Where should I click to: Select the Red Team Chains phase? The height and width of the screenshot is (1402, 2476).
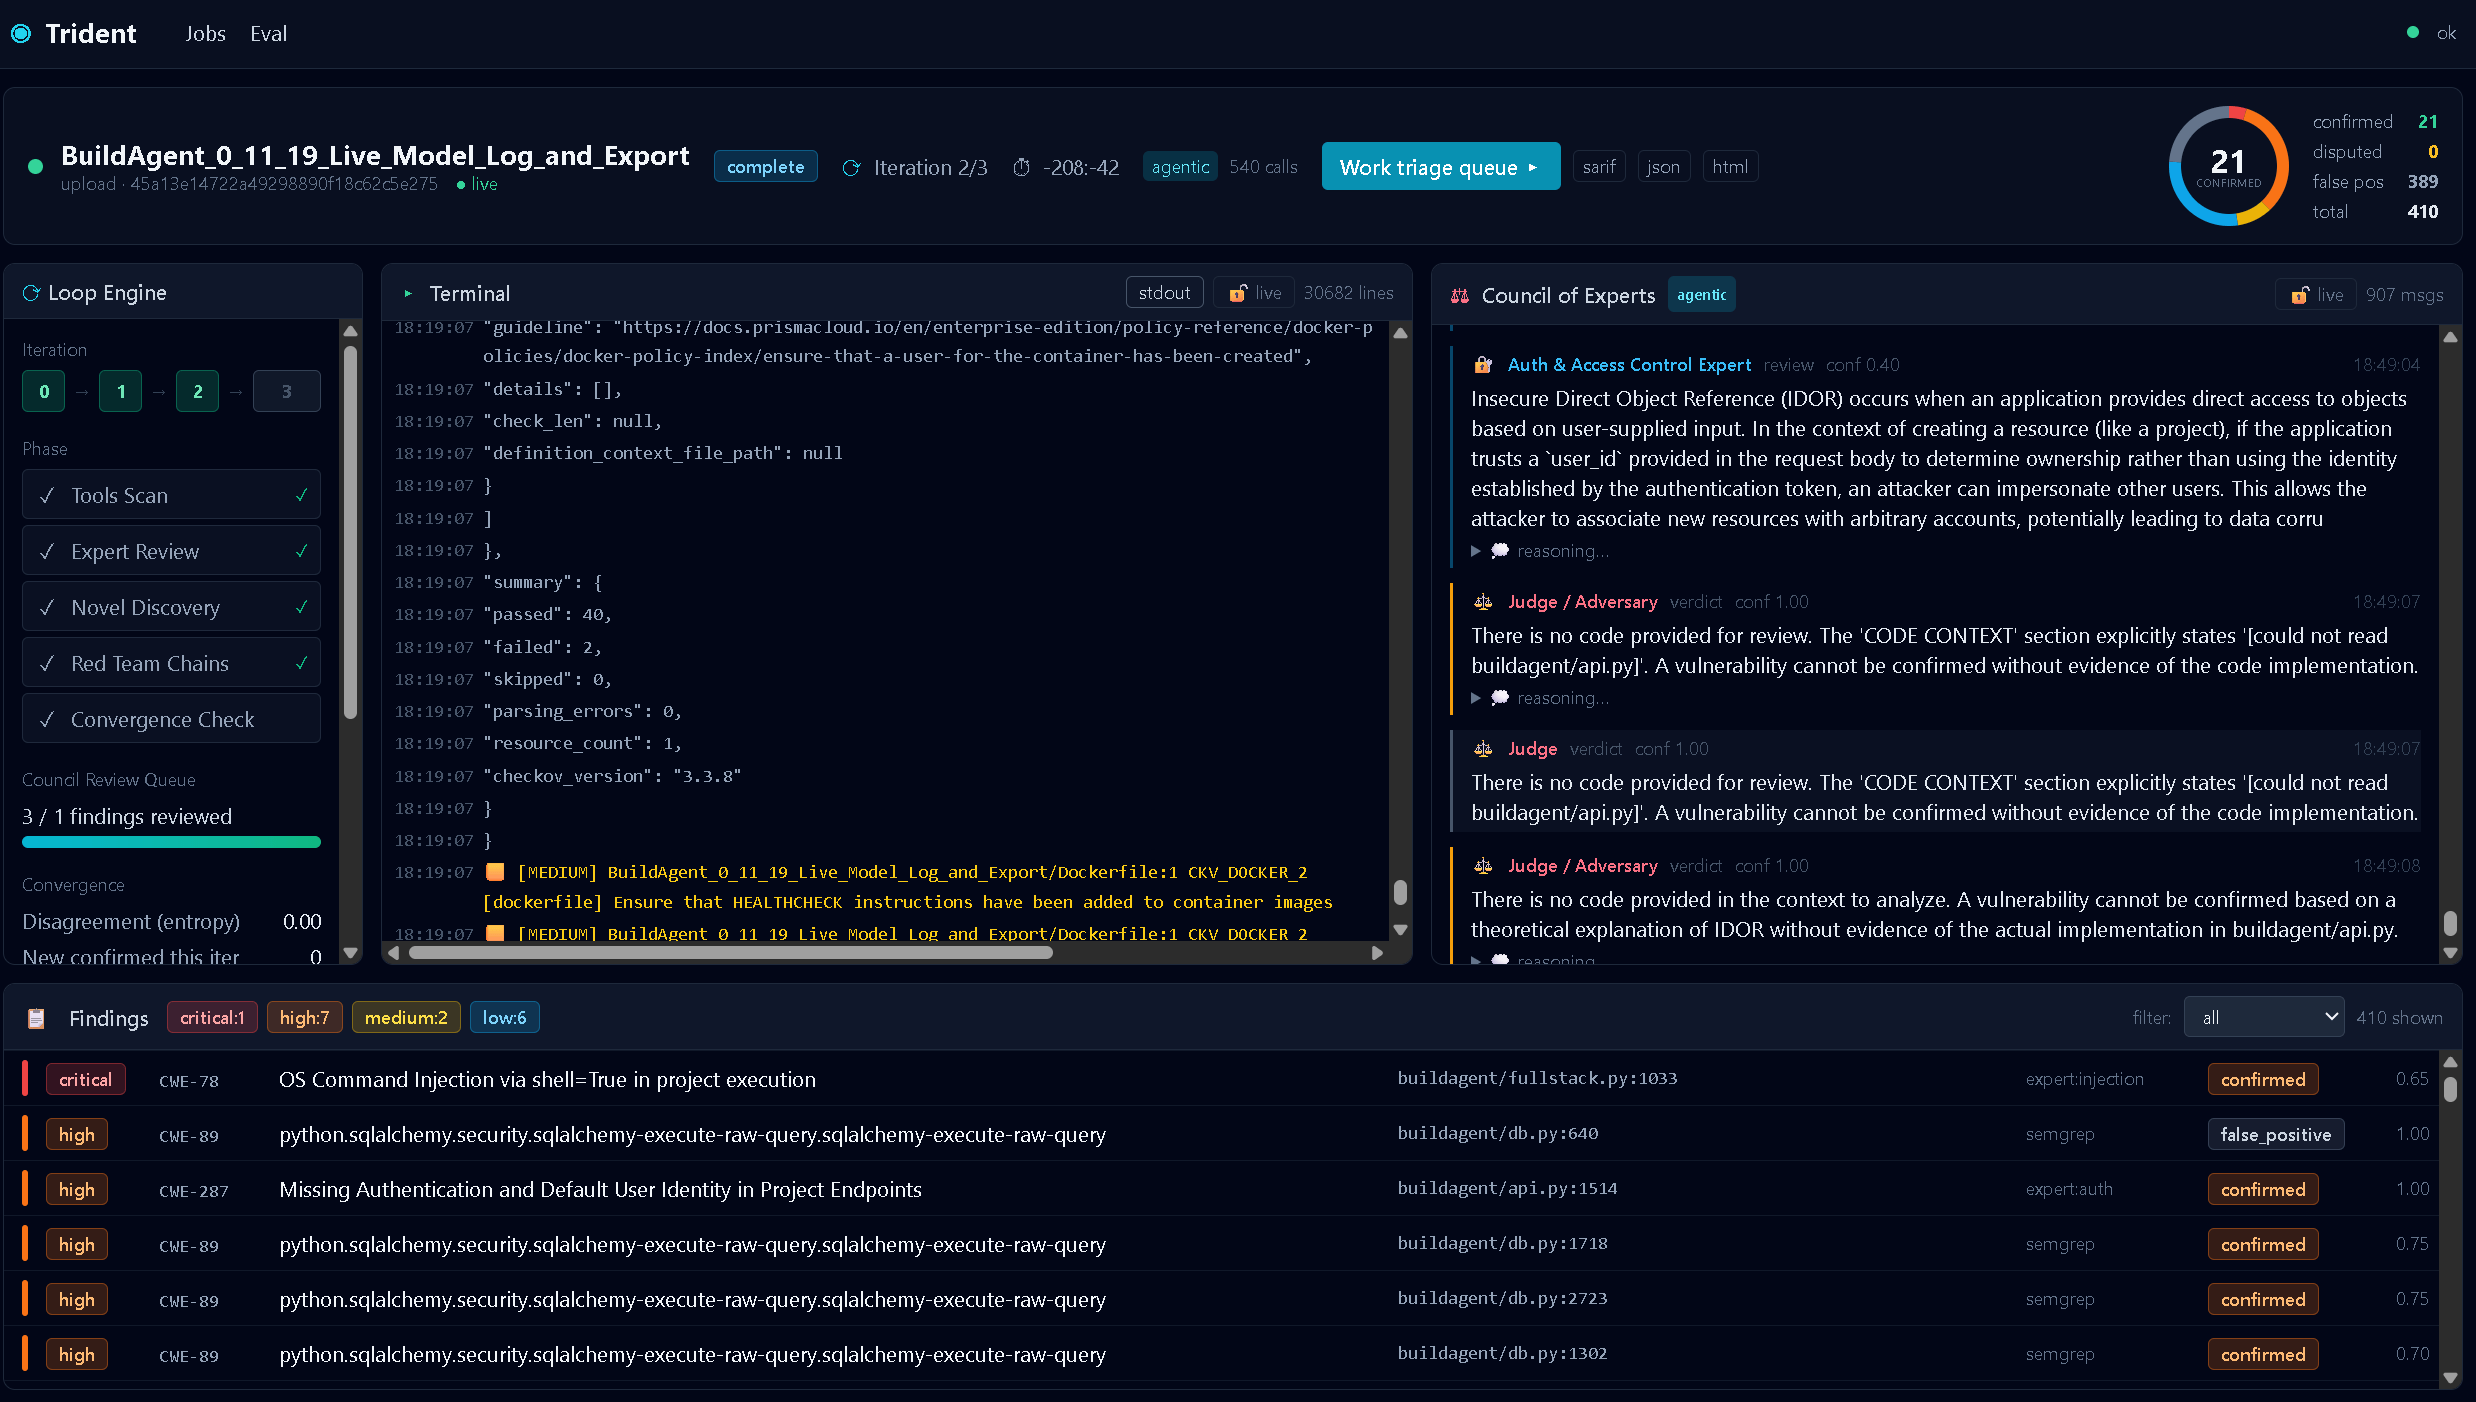click(x=171, y=663)
